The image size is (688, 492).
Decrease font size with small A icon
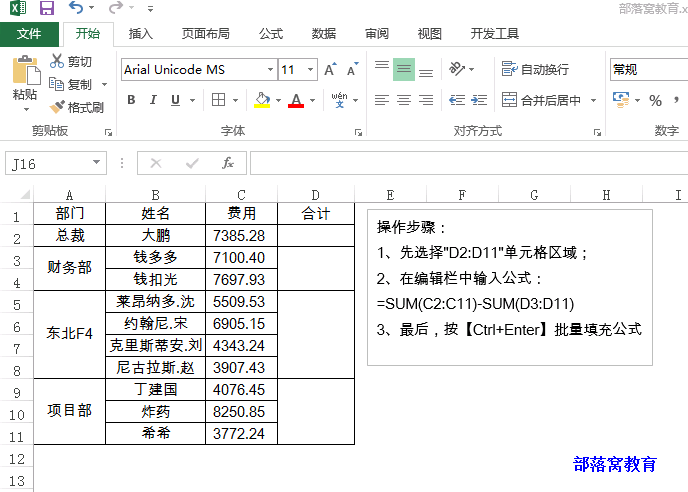[x=352, y=69]
